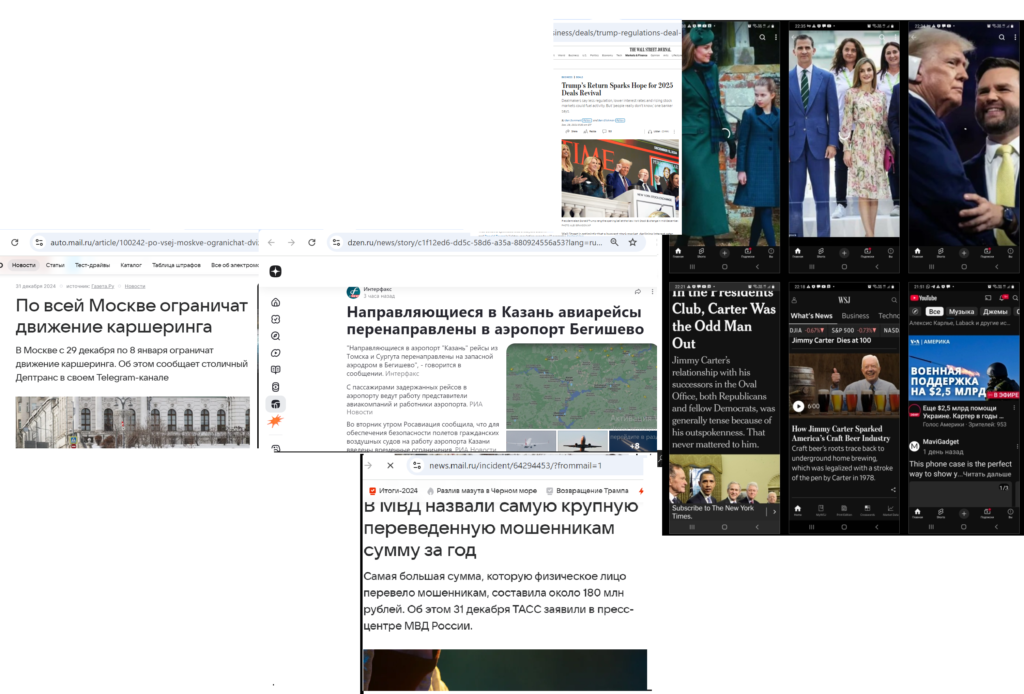Open search on the Kate photo phone screen
The height and width of the screenshot is (694, 1024).
(x=762, y=37)
